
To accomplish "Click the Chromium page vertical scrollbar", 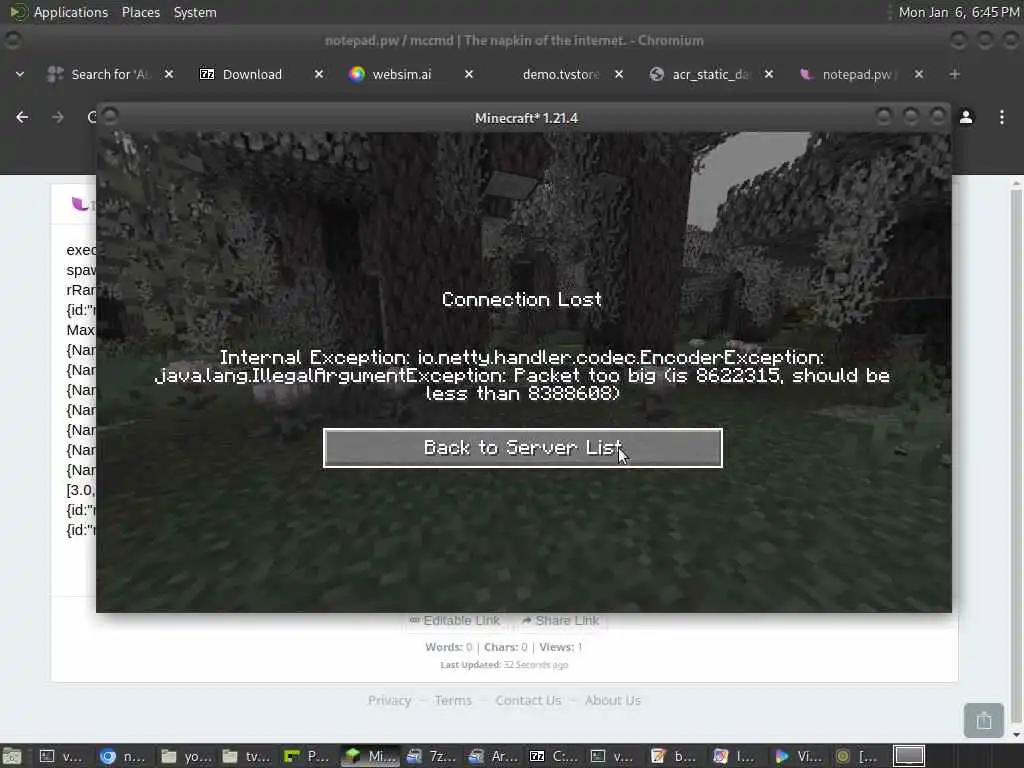I will coord(1016,457).
